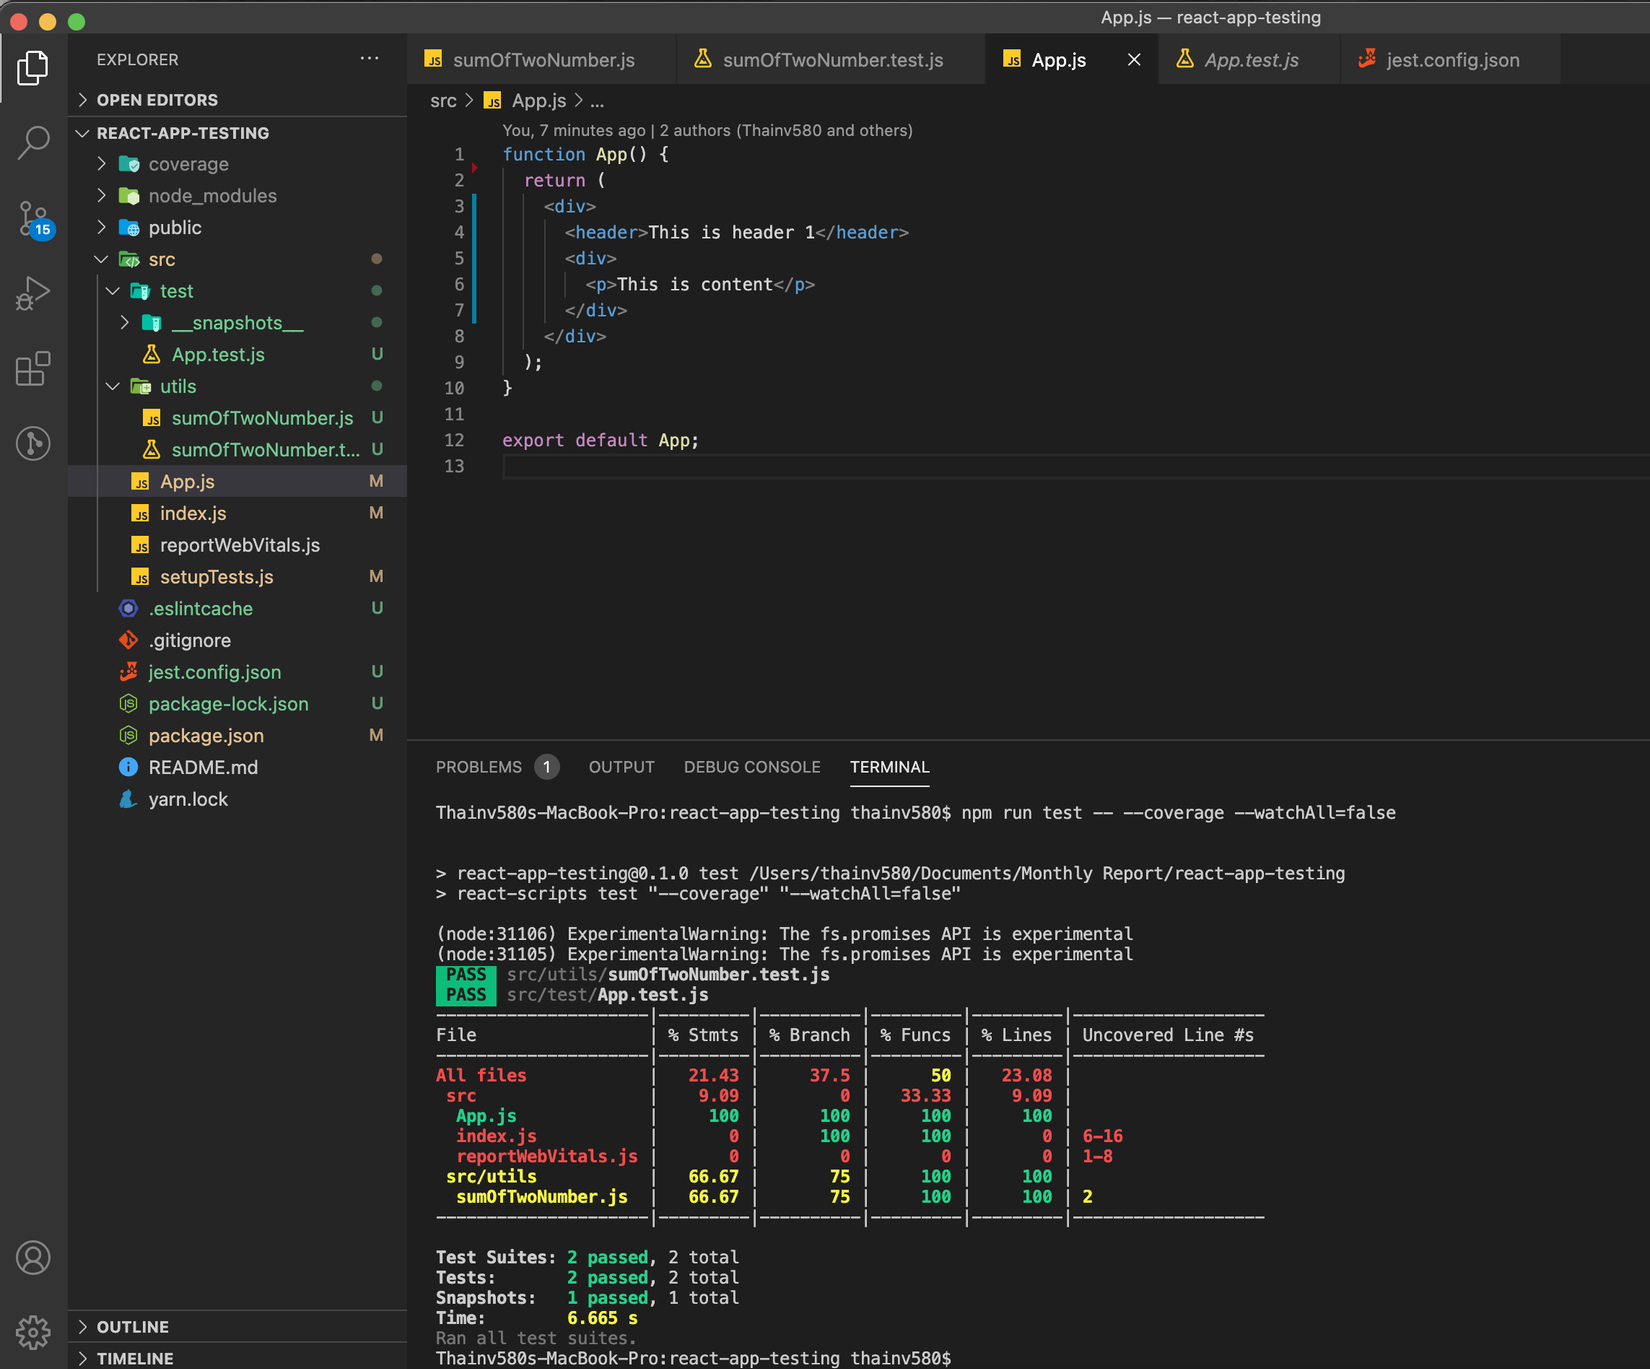Open the Extensions view
1650x1369 pixels.
(33, 369)
